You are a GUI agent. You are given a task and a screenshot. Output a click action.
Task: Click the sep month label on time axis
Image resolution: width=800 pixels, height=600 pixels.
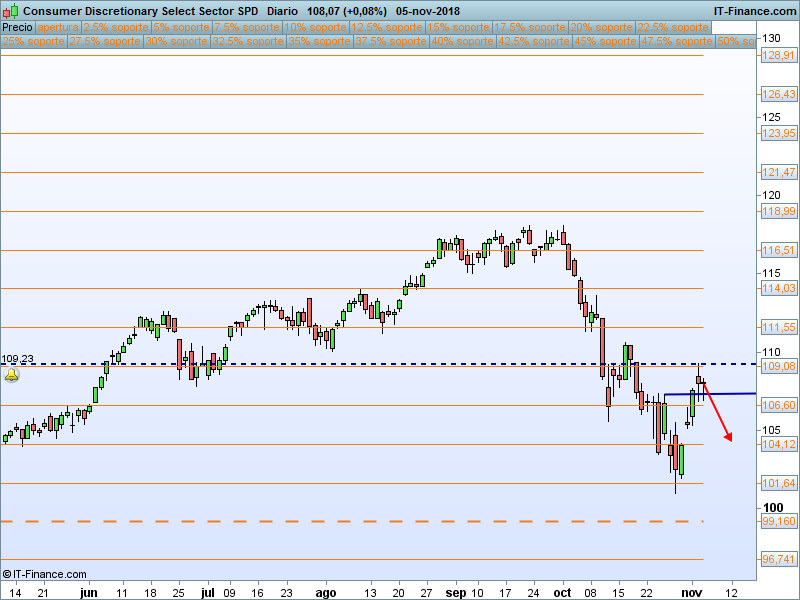tap(456, 593)
